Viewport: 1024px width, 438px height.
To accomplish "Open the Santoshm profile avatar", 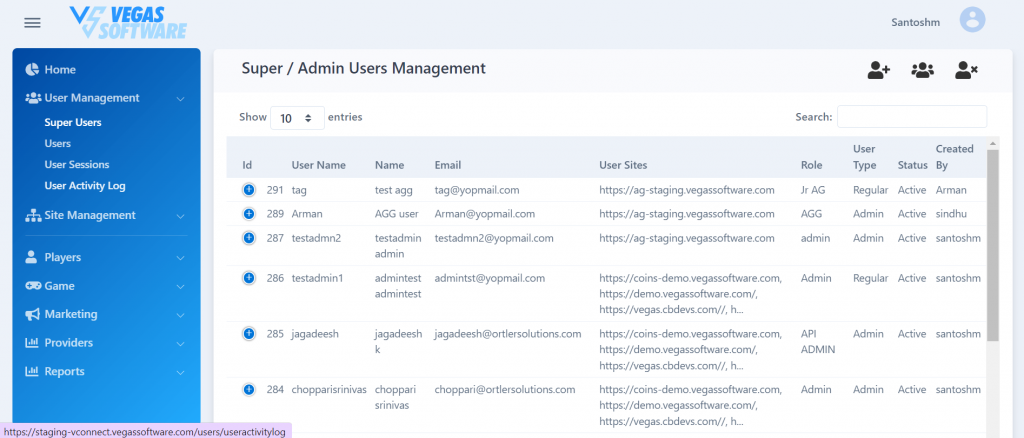I will 972,20.
